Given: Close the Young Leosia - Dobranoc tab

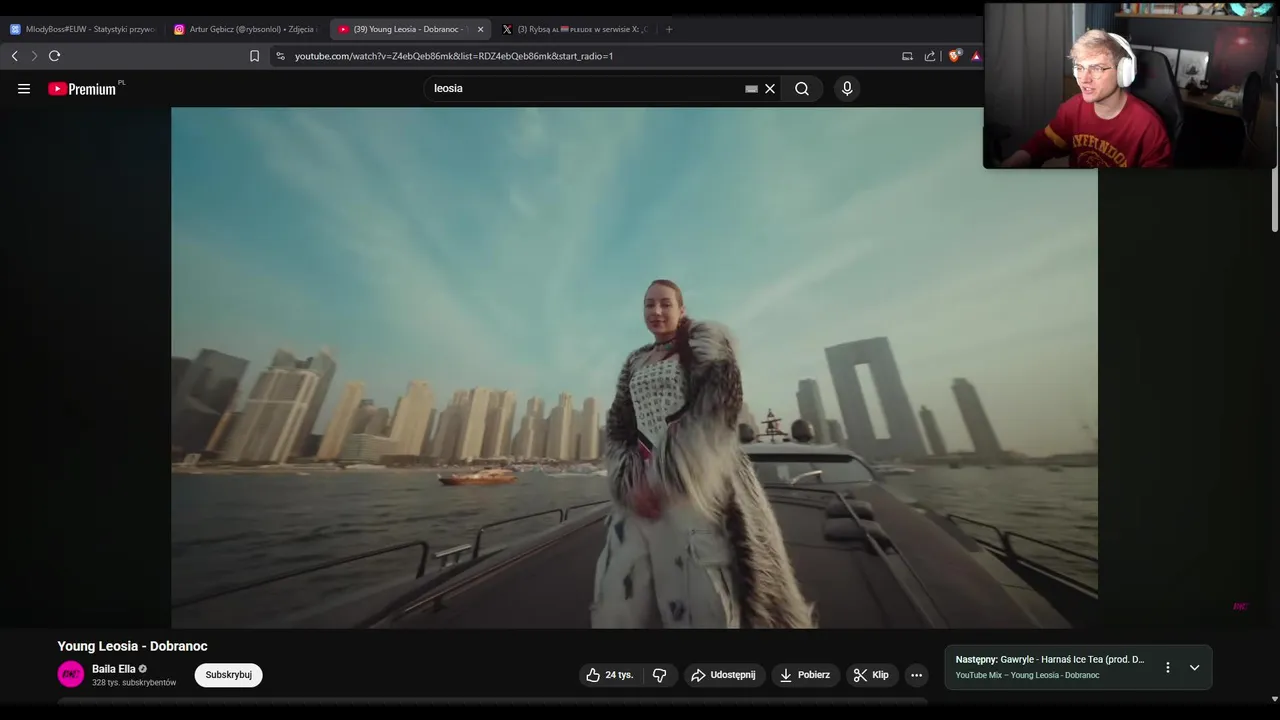Looking at the screenshot, I should point(480,29).
